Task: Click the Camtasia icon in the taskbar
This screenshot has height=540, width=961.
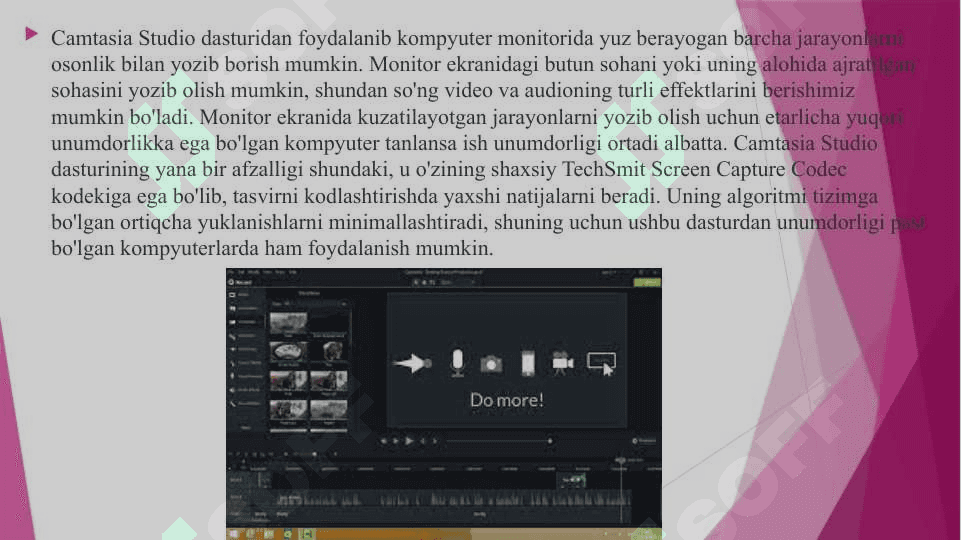Action: coord(307,534)
